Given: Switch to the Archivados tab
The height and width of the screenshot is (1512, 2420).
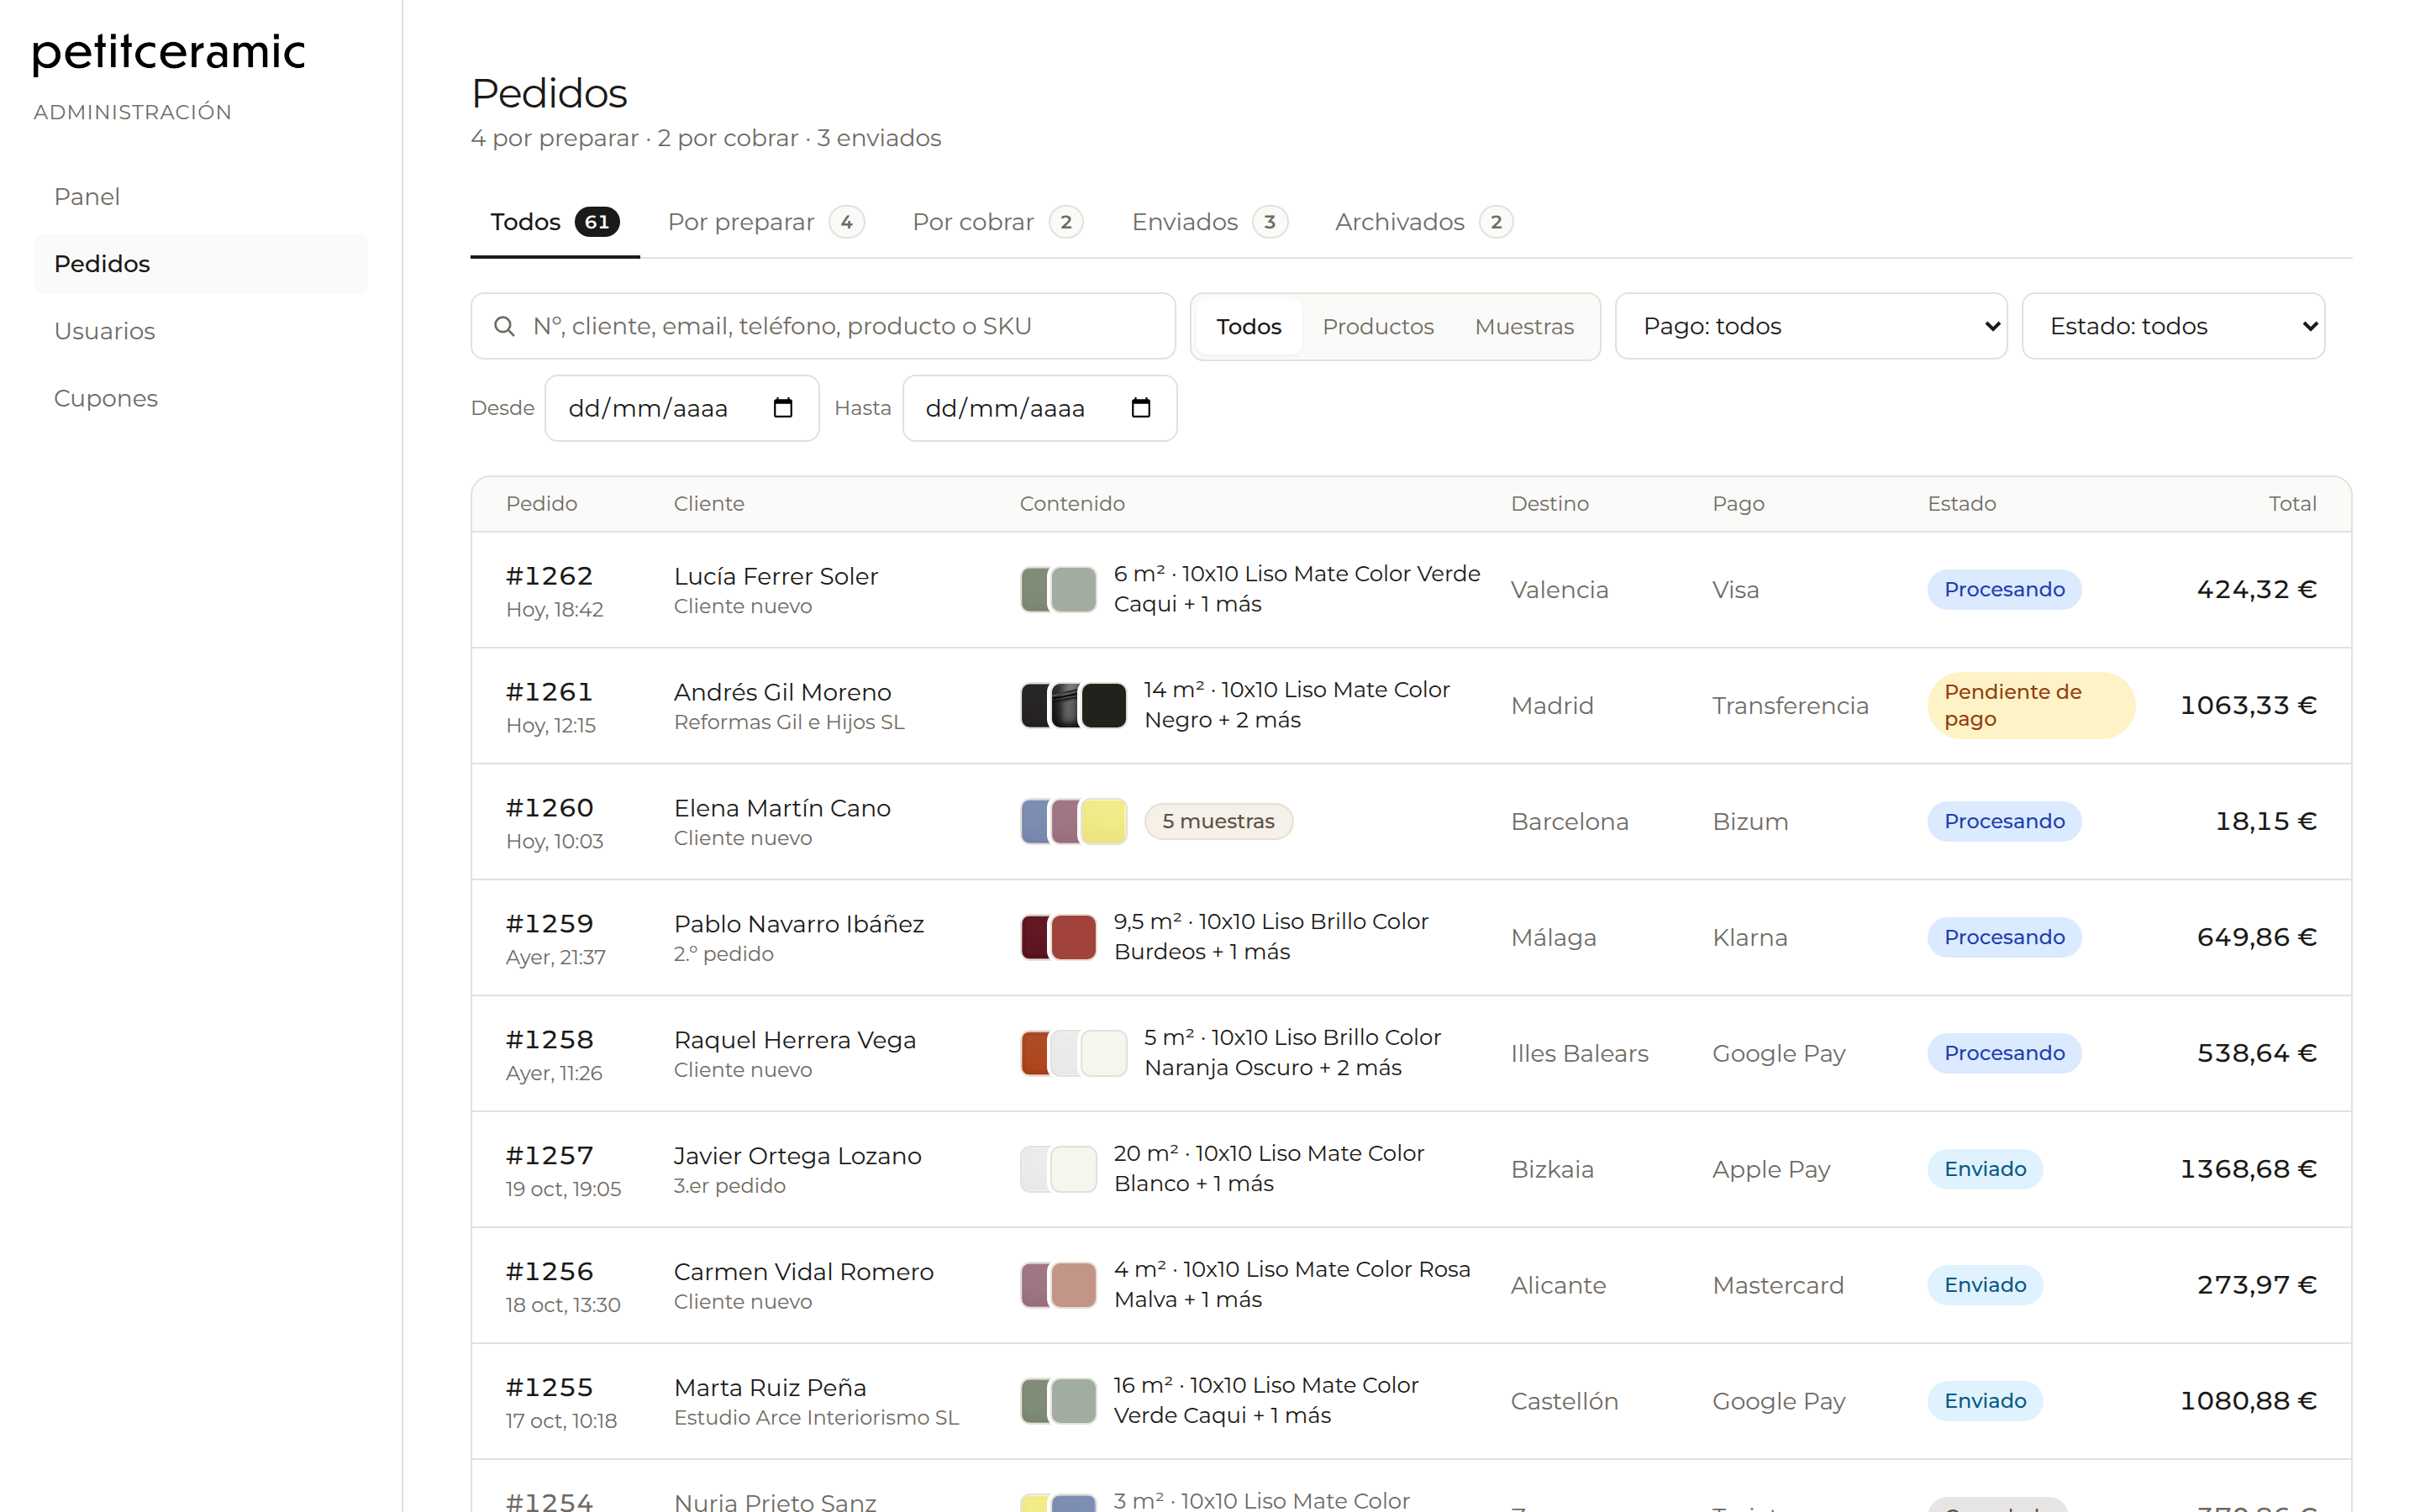Looking at the screenshot, I should point(1423,222).
